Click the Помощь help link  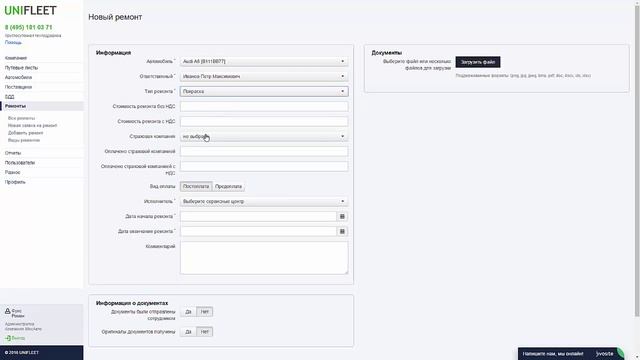click(13, 42)
